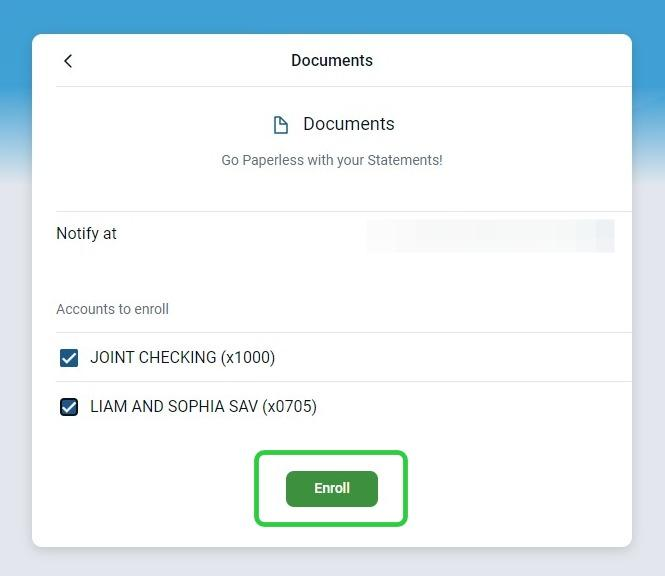
Task: Click the Notify at label
Action: tap(87, 233)
